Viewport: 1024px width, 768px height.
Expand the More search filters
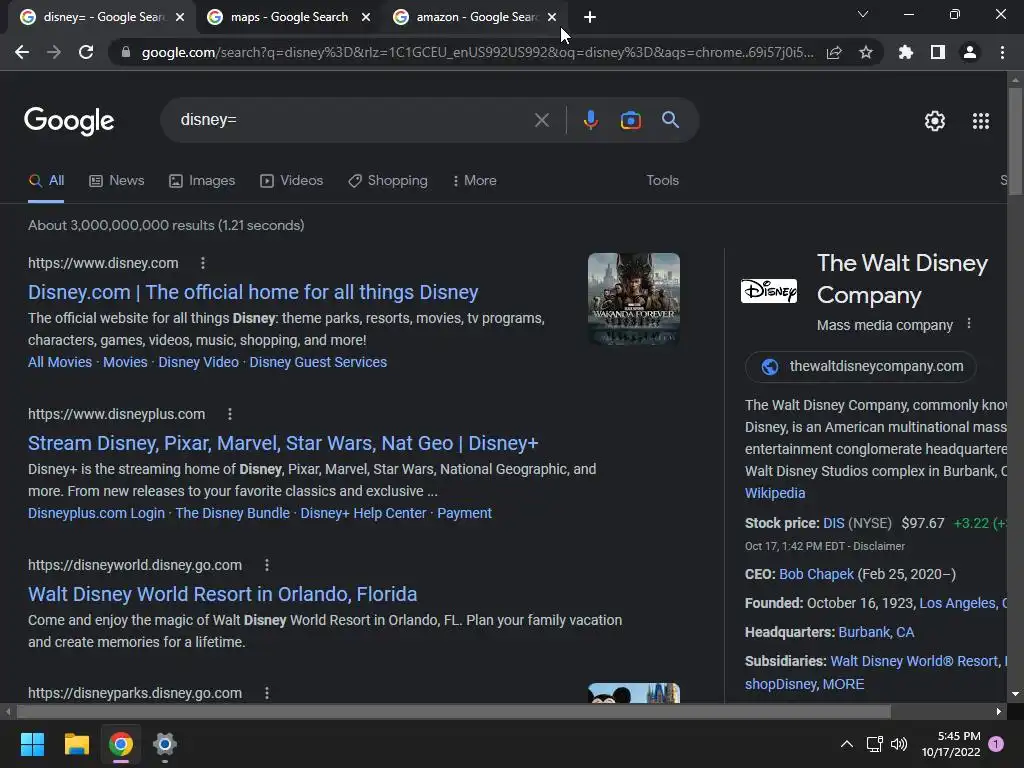point(475,181)
